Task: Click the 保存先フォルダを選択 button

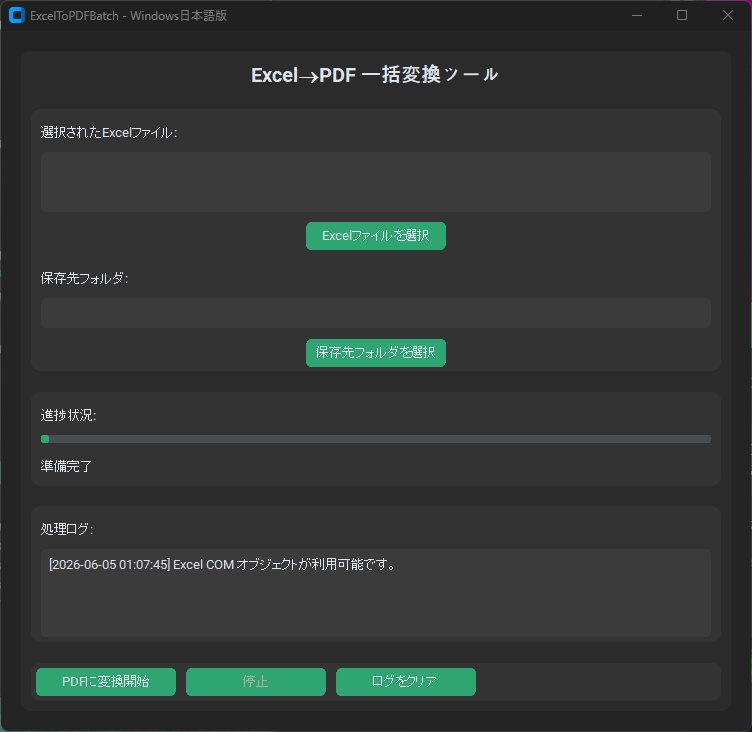Action: coord(376,353)
